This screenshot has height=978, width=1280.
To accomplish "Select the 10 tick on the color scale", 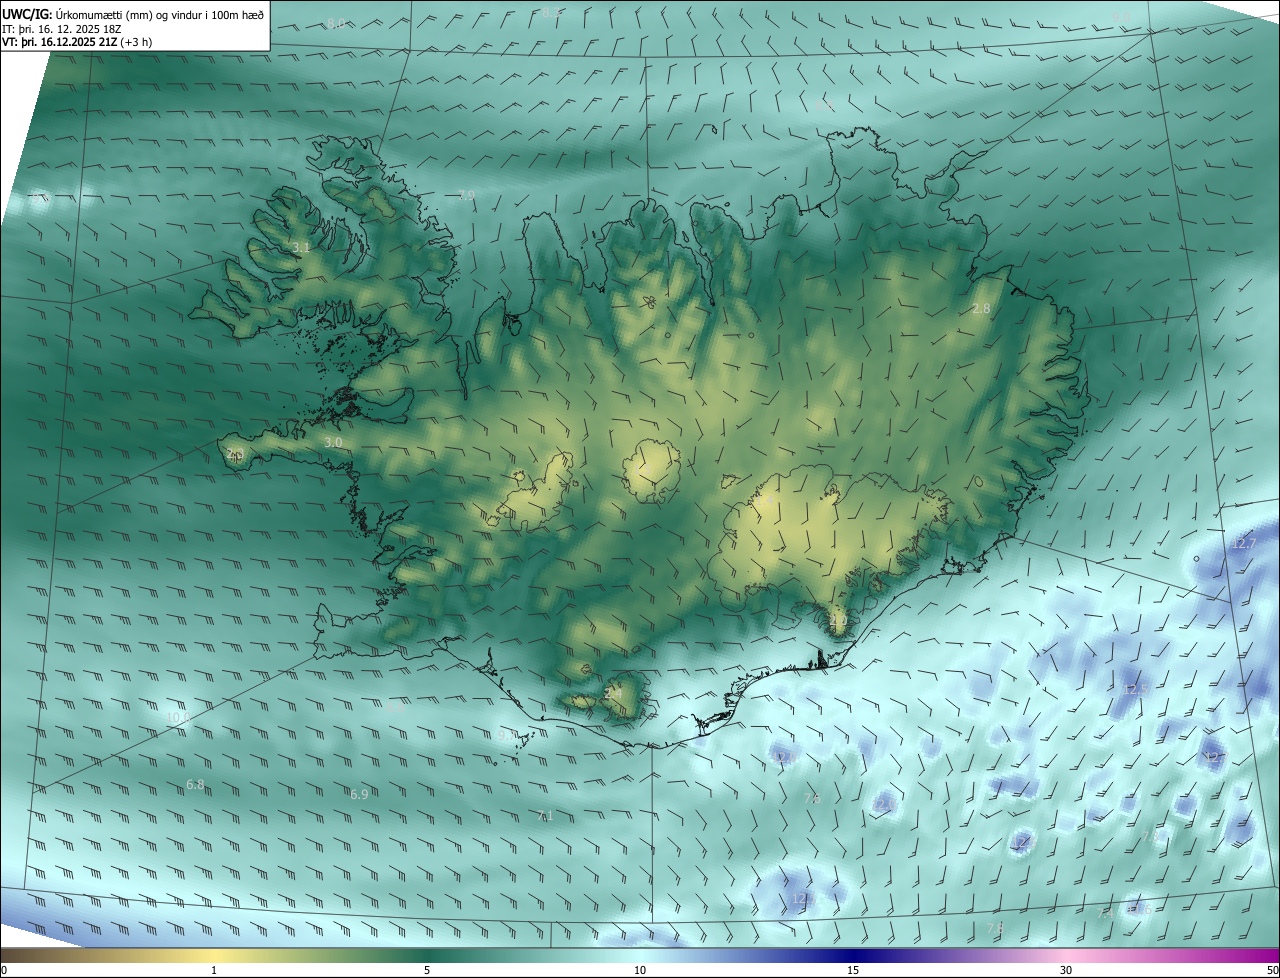I will (640, 970).
